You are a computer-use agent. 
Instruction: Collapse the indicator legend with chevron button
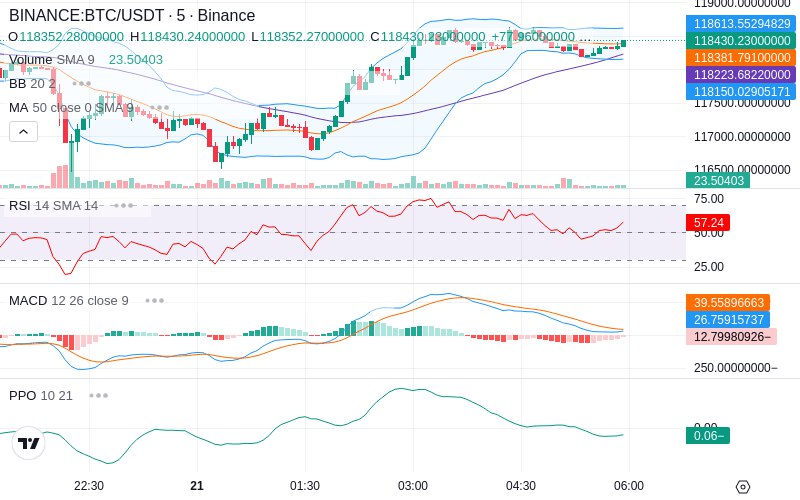point(23,132)
